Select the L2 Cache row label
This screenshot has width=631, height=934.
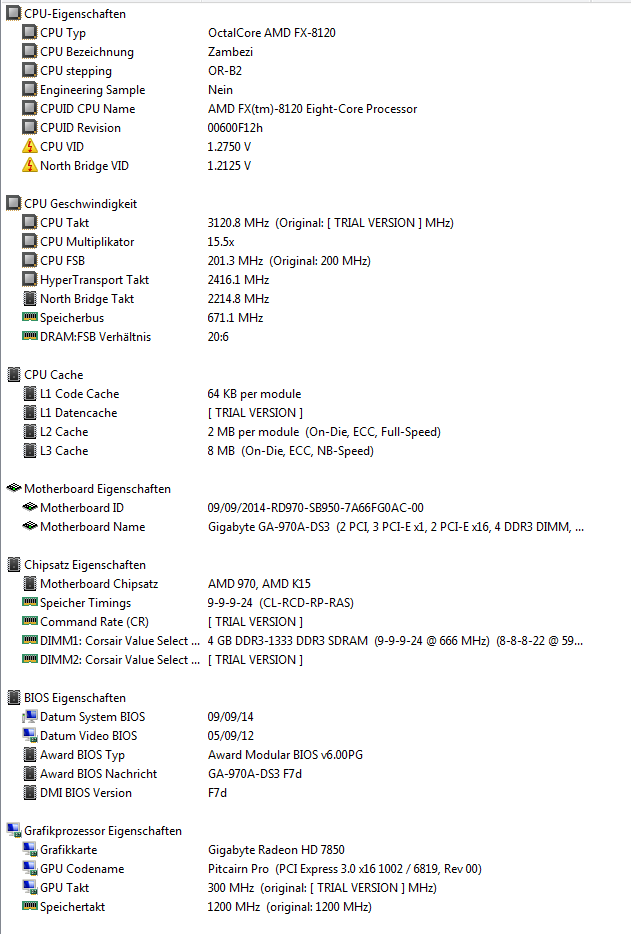tap(64, 432)
